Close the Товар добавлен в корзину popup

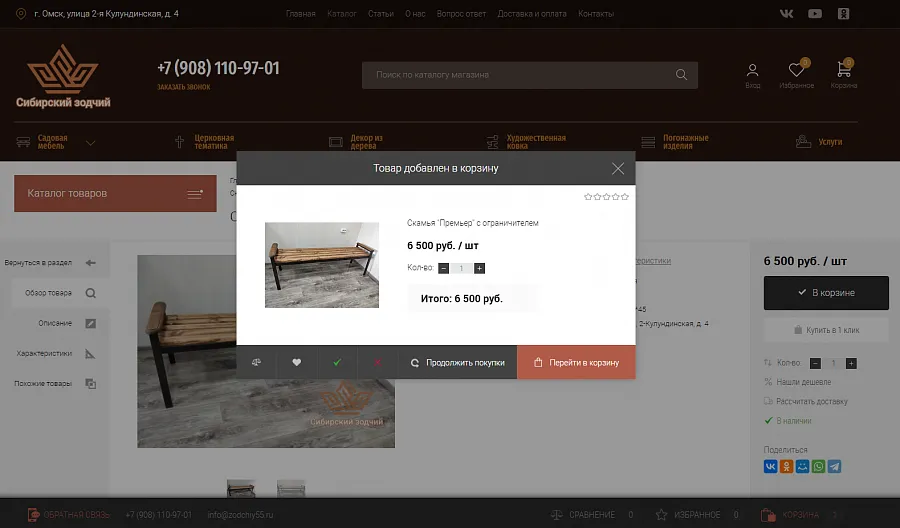coord(618,169)
